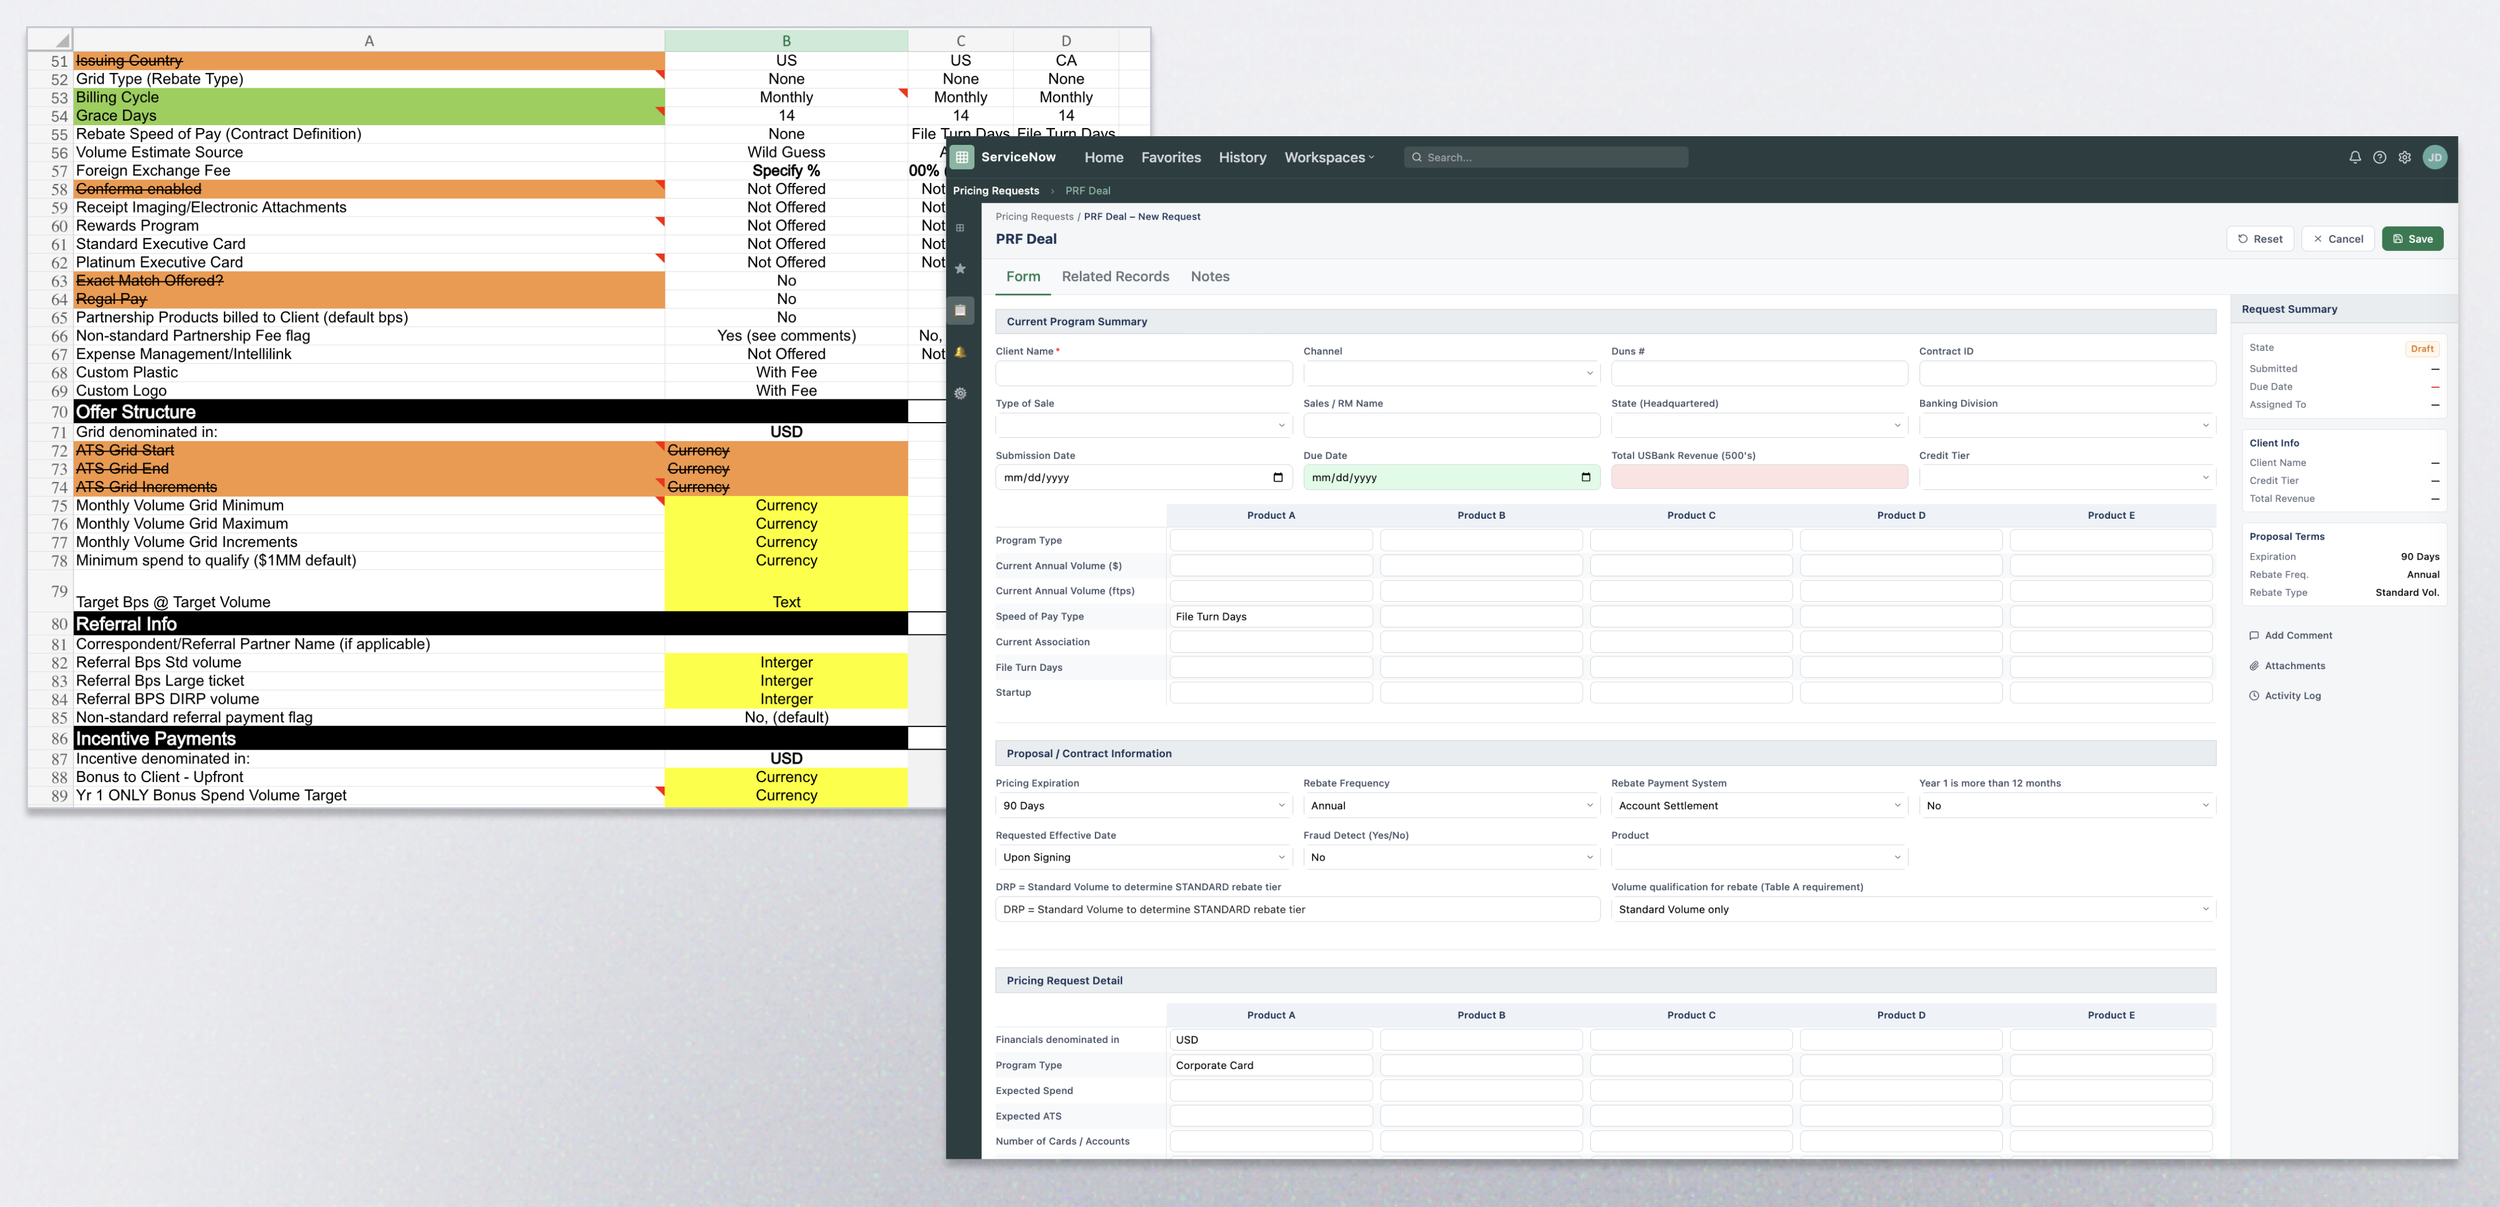This screenshot has width=2500, height=1207.
Task: Switch to the Related Records tab
Action: point(1115,277)
